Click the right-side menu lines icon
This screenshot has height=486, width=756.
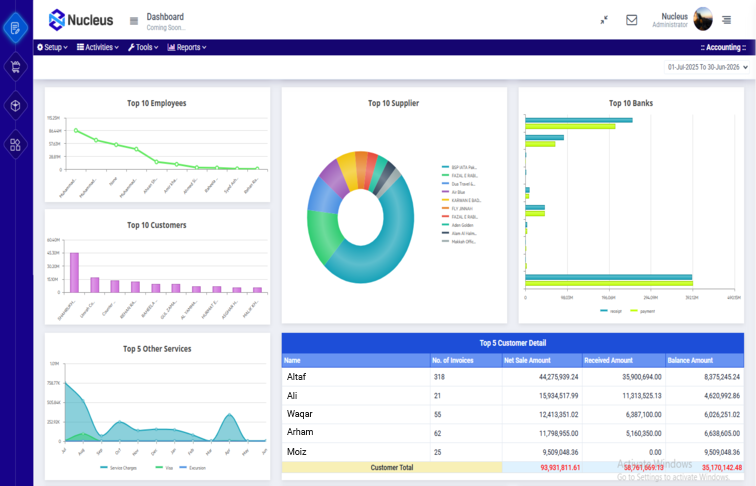pyautogui.click(x=726, y=20)
